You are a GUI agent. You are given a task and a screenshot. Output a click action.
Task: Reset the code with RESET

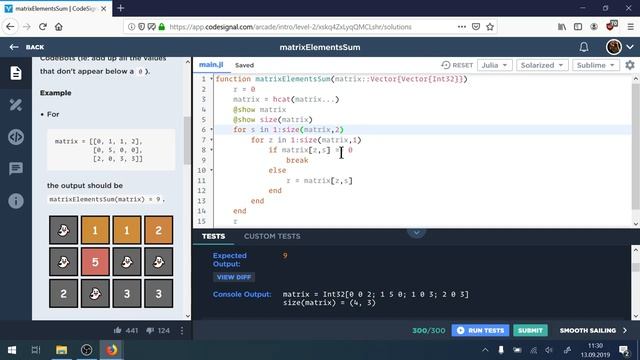coord(457,65)
